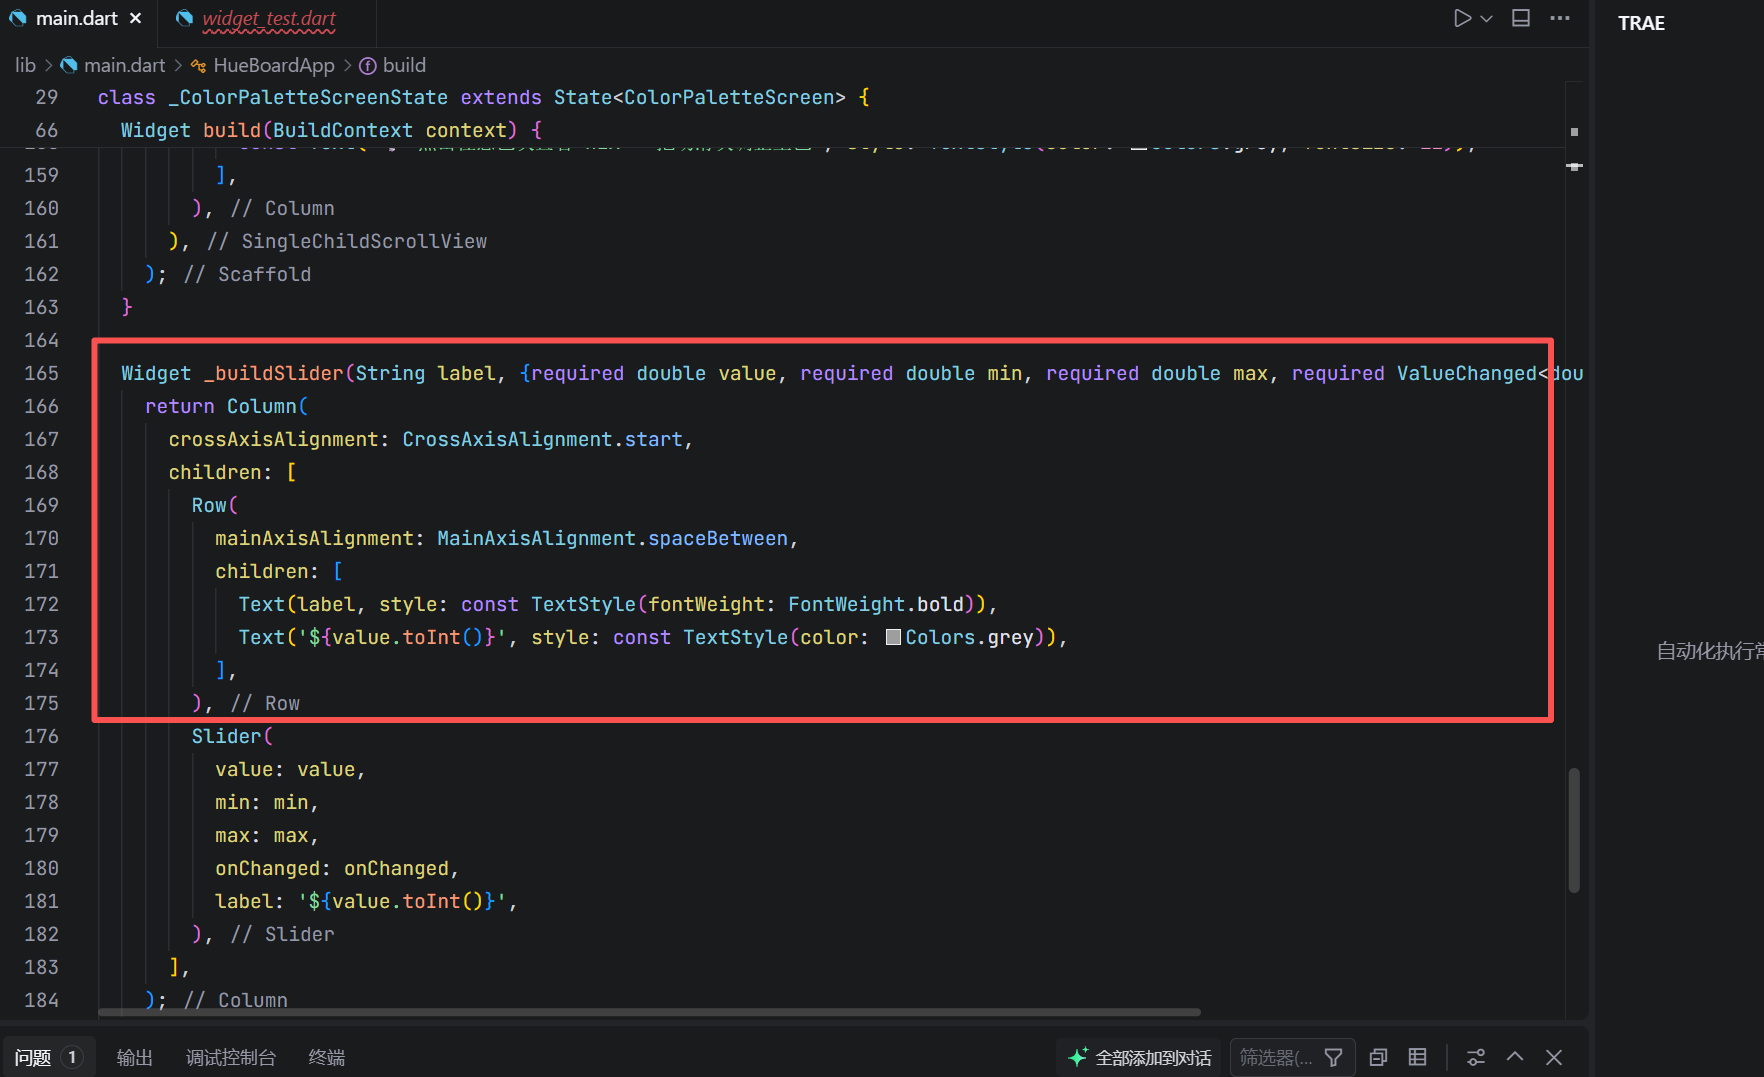Click the Dart file icon on widget_test.dart tab
The height and width of the screenshot is (1077, 1764).
(184, 18)
